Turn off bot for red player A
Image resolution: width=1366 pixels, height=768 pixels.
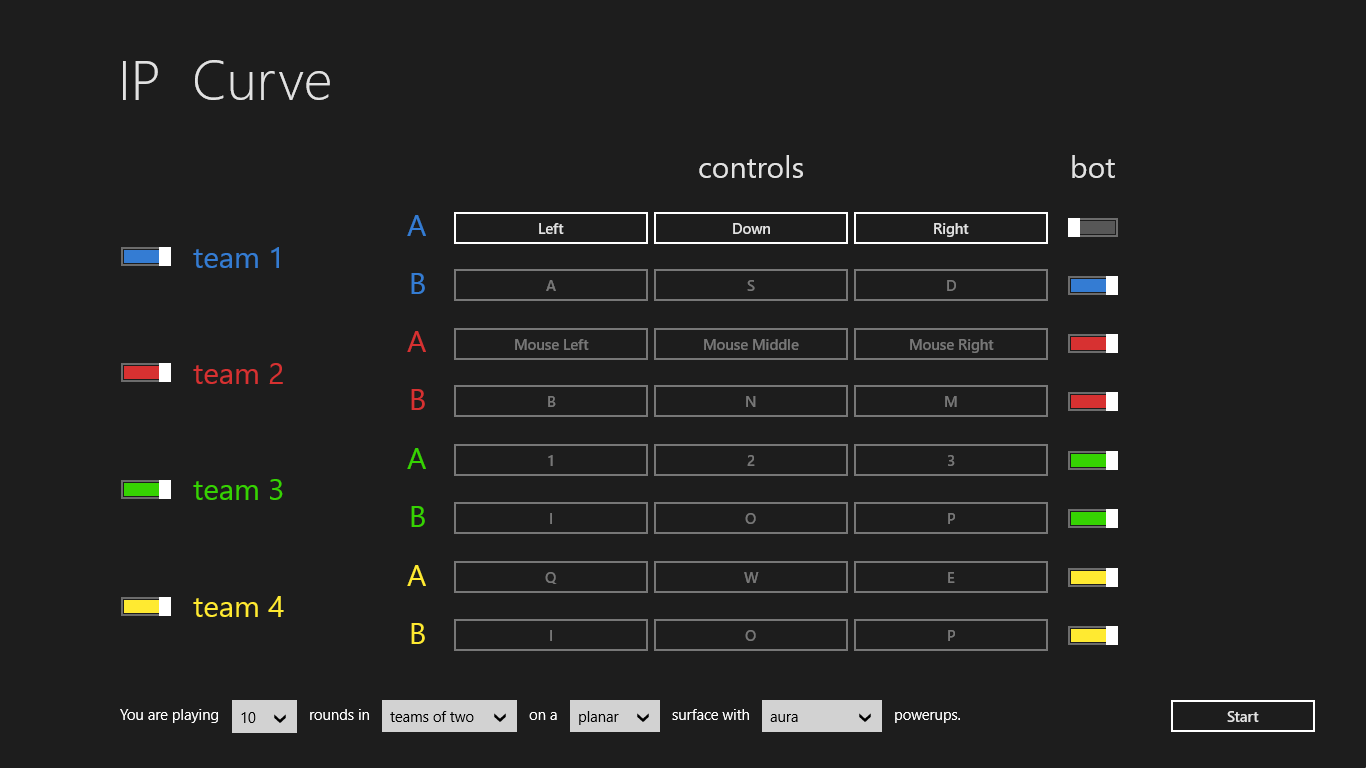[x=1092, y=344]
